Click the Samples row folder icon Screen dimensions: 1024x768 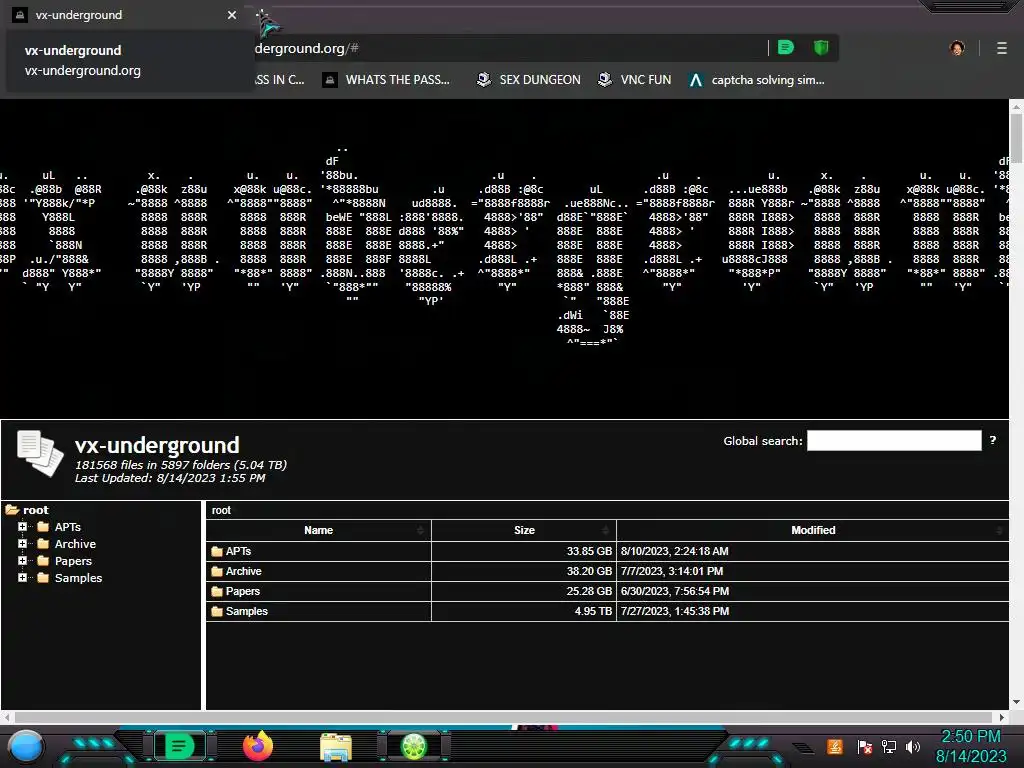pos(217,612)
